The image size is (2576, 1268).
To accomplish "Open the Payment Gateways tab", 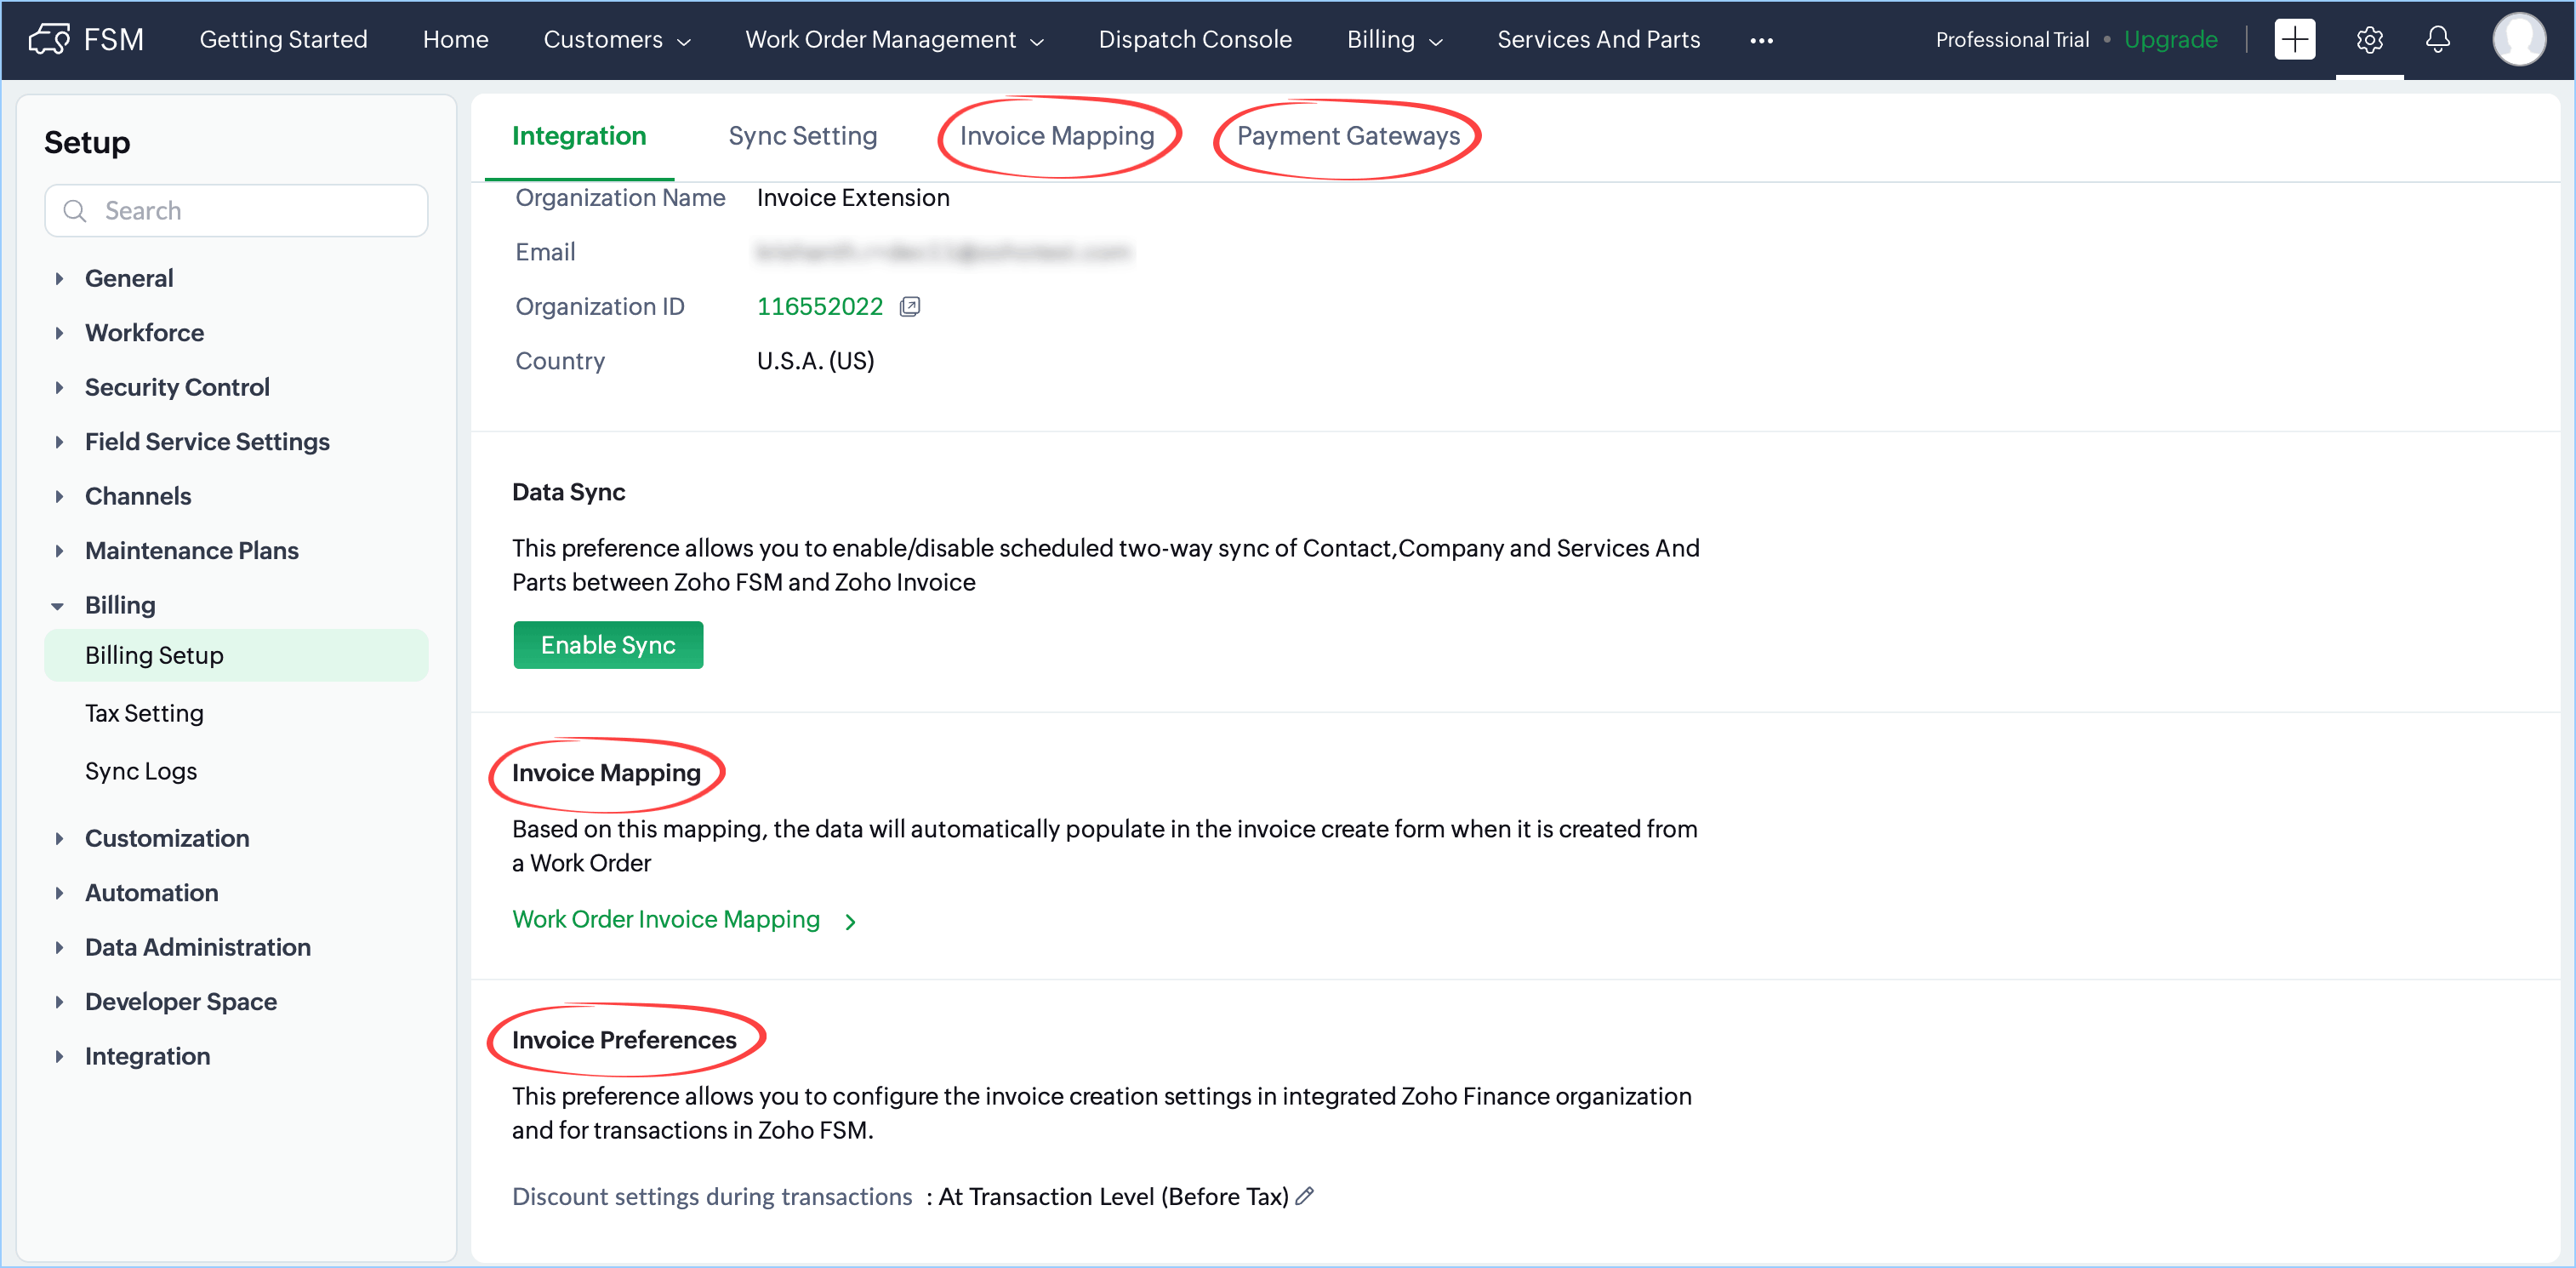I will pos(1347,136).
